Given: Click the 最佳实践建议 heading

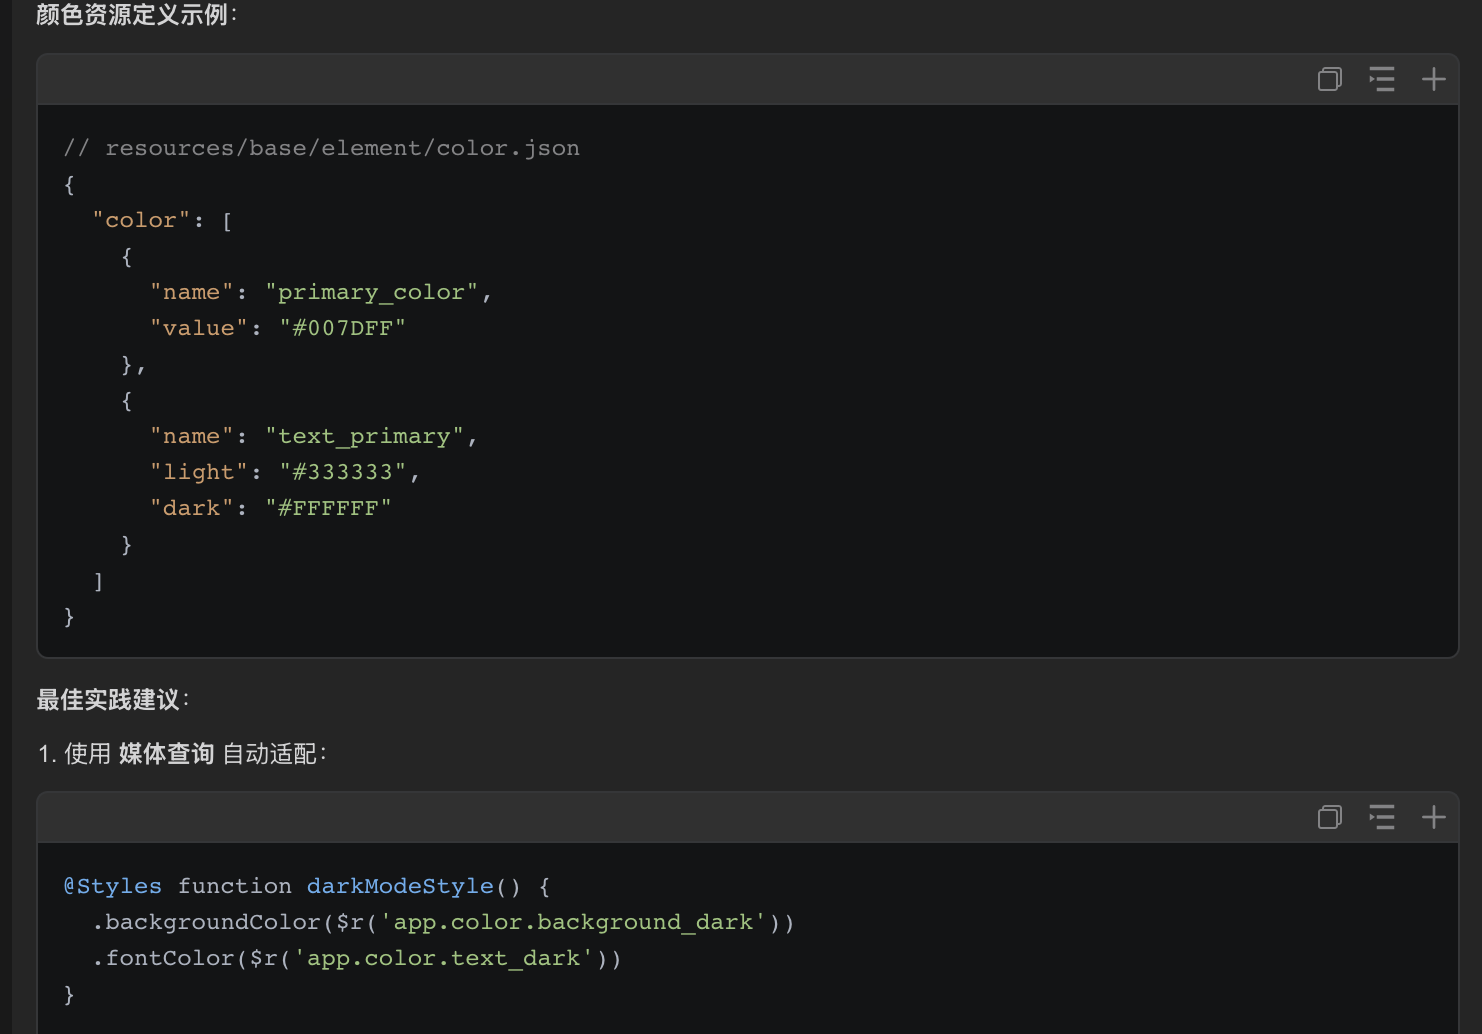Looking at the screenshot, I should (109, 700).
